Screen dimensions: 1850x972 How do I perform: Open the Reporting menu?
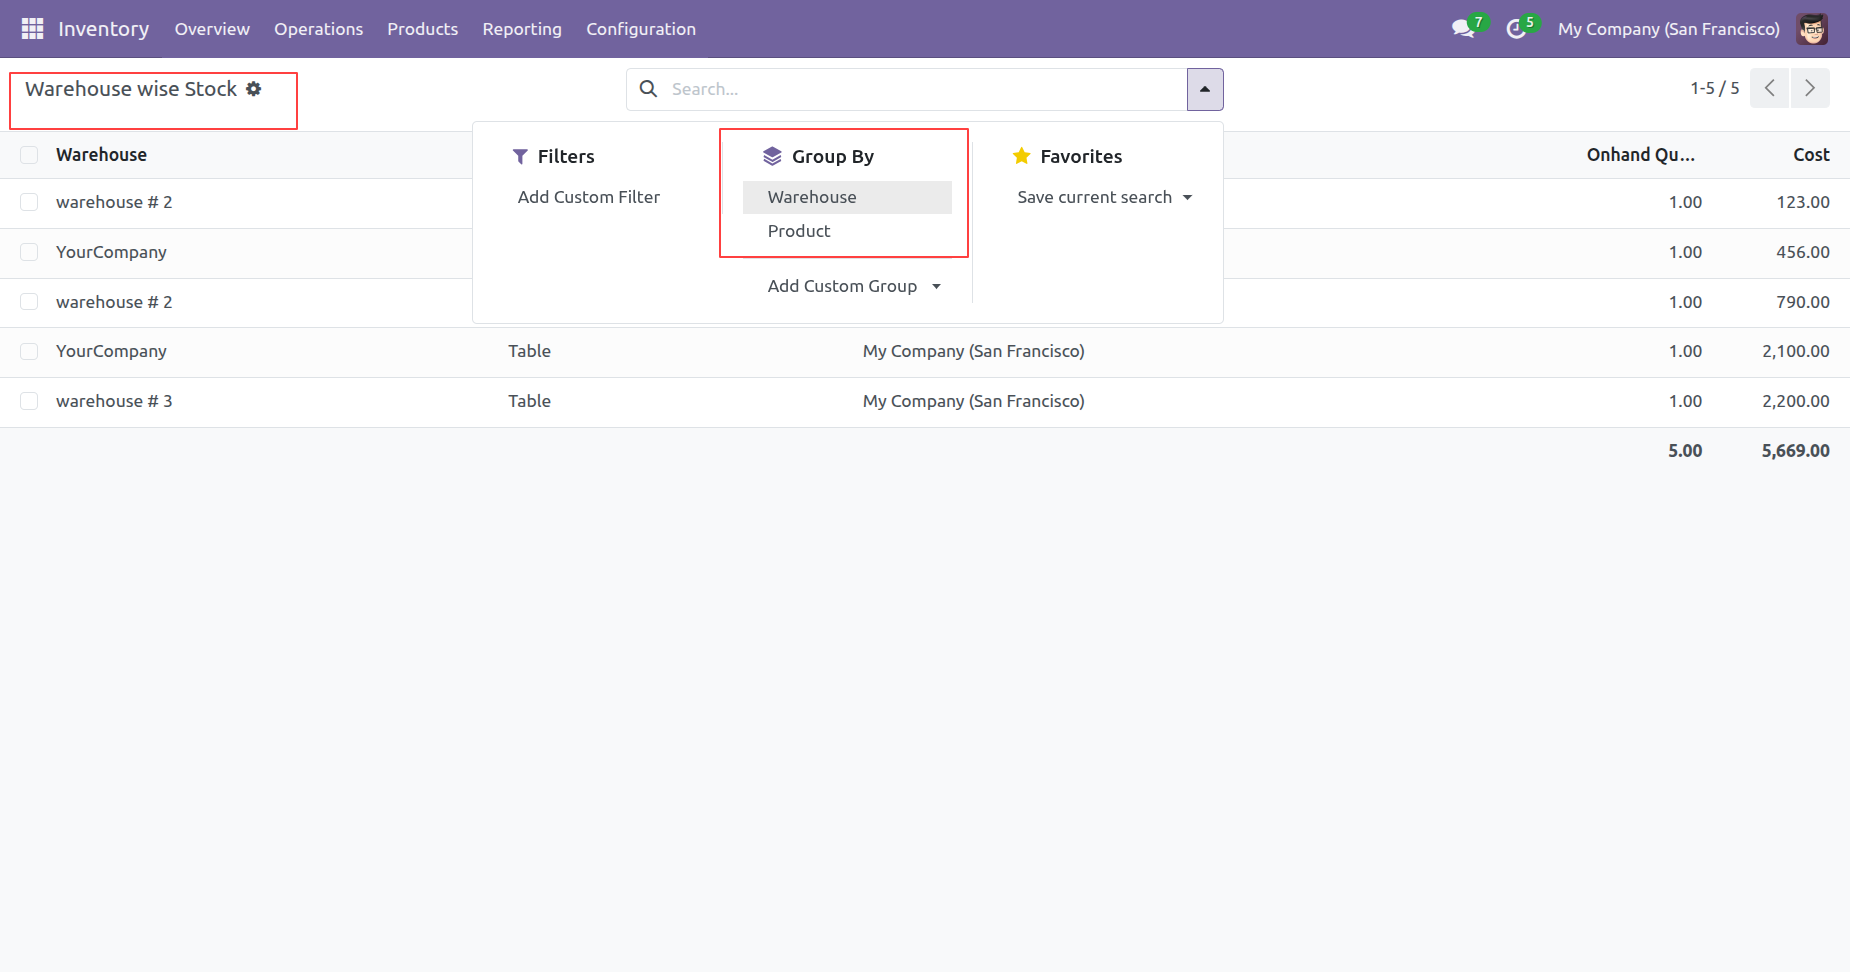pyautogui.click(x=522, y=29)
